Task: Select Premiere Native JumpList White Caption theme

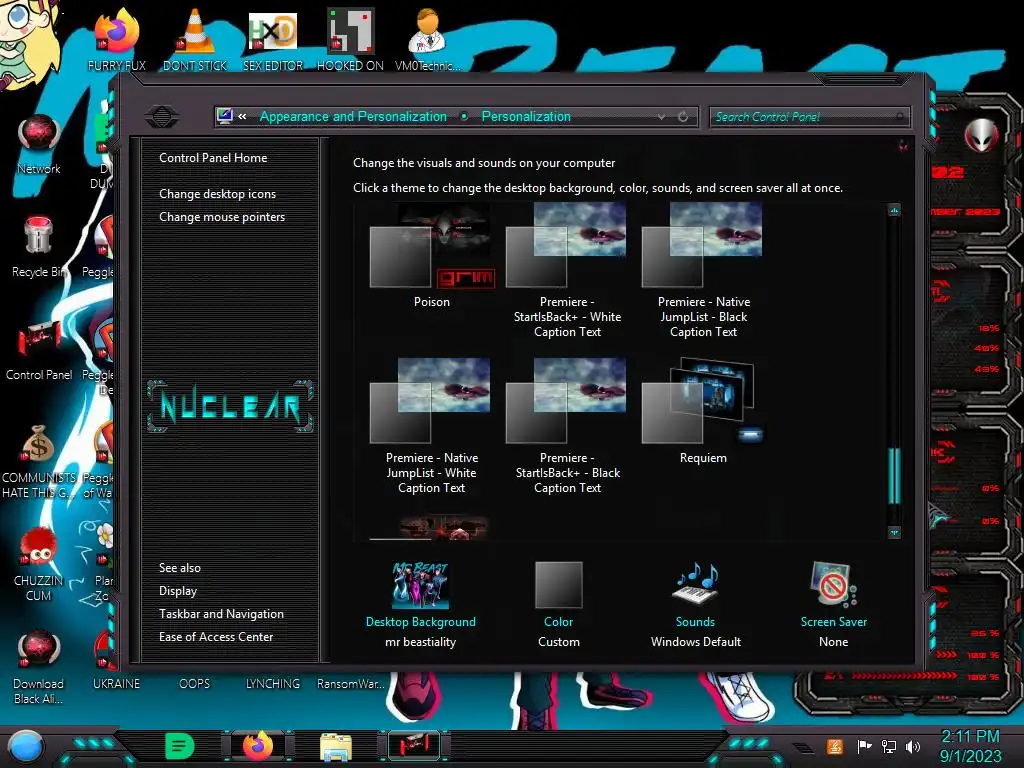Action: coord(432,426)
